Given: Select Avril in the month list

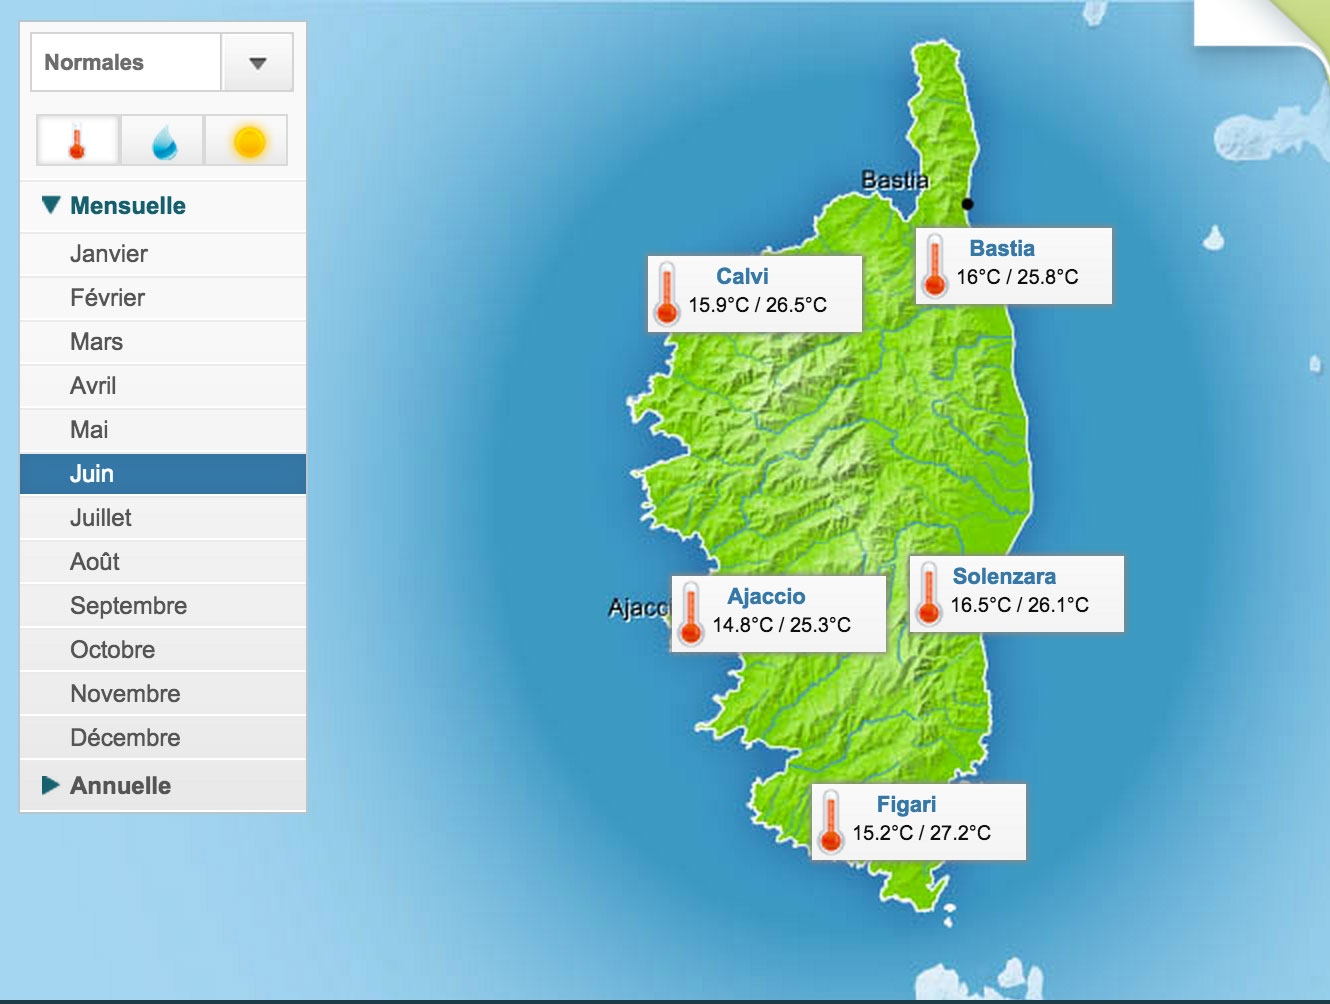Looking at the screenshot, I should tap(163, 386).
